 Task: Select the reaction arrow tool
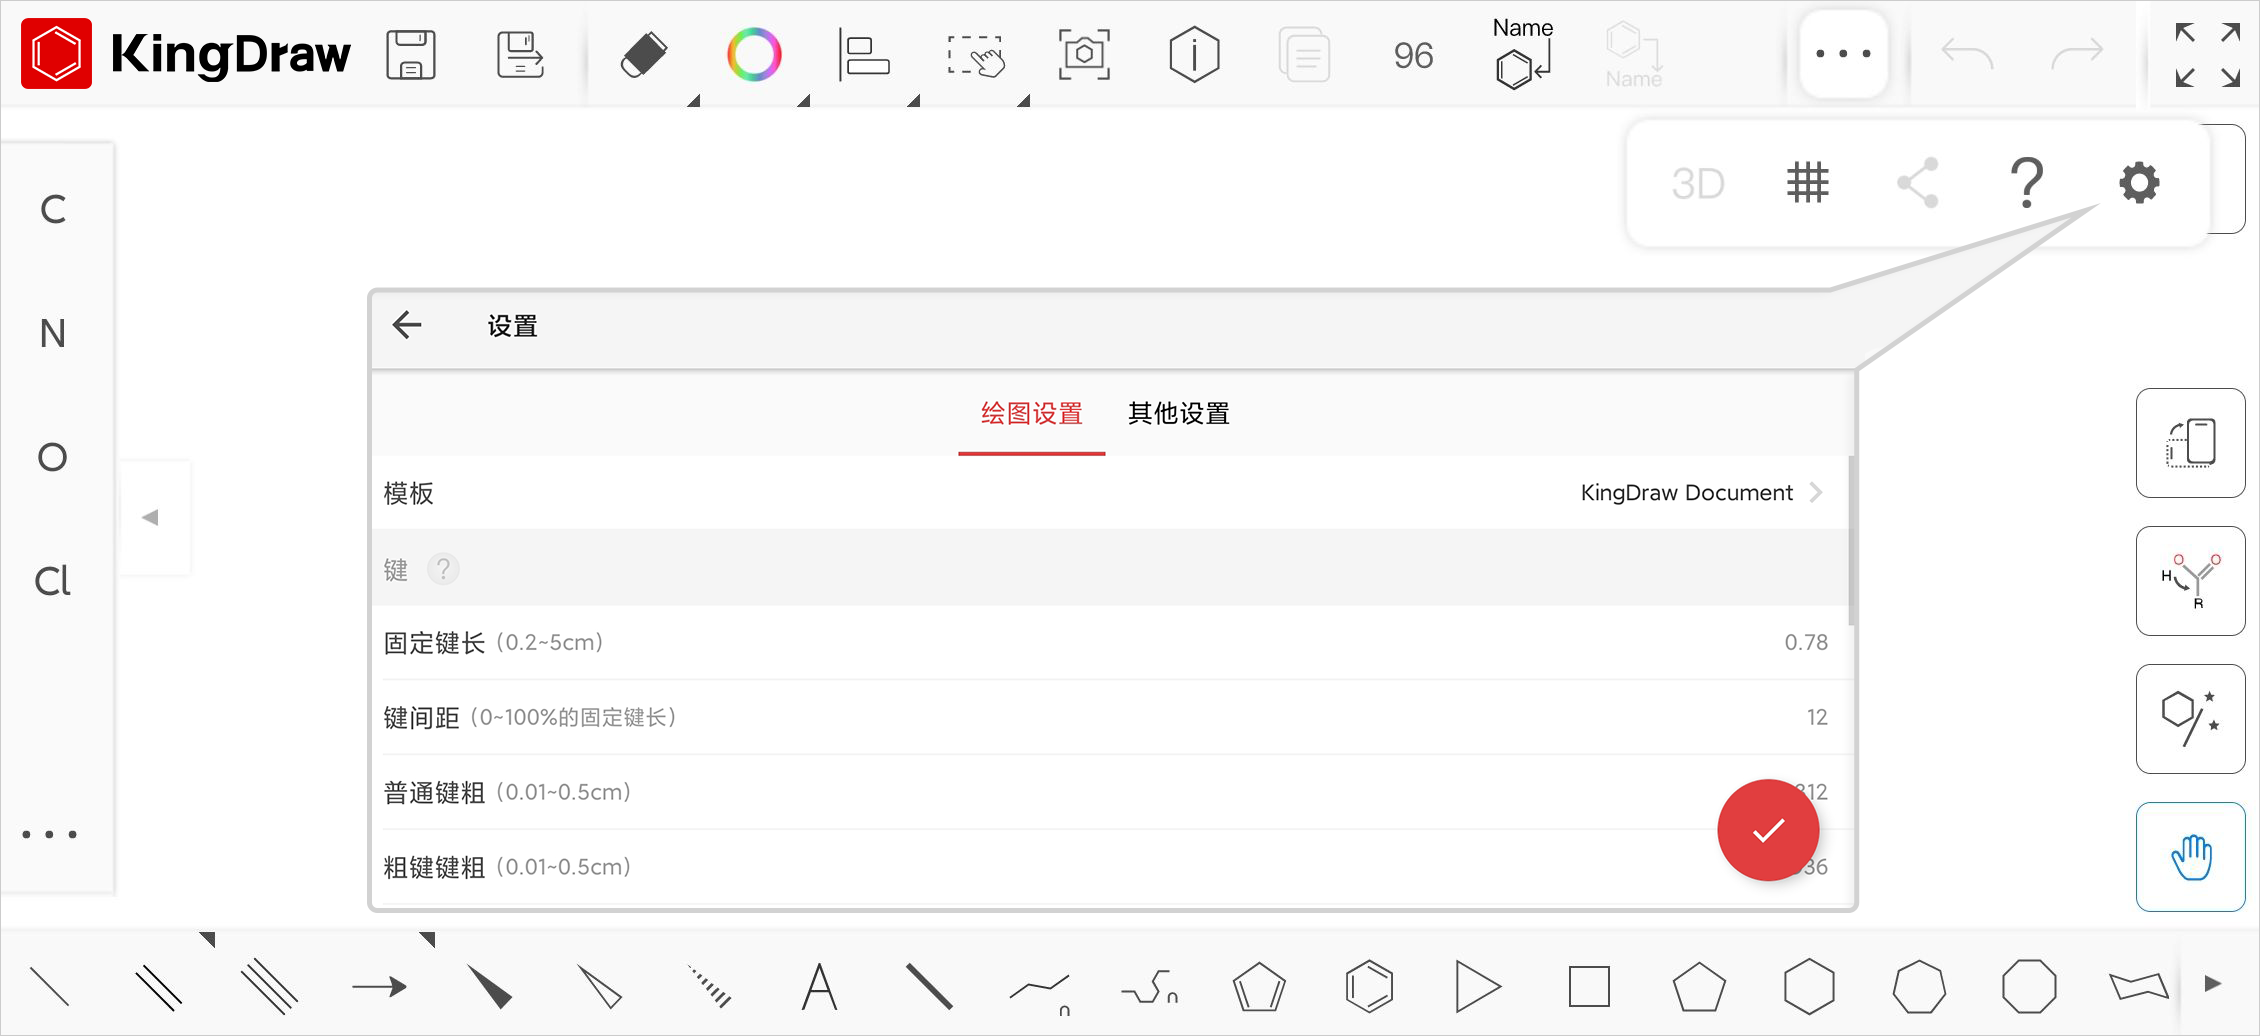click(380, 985)
